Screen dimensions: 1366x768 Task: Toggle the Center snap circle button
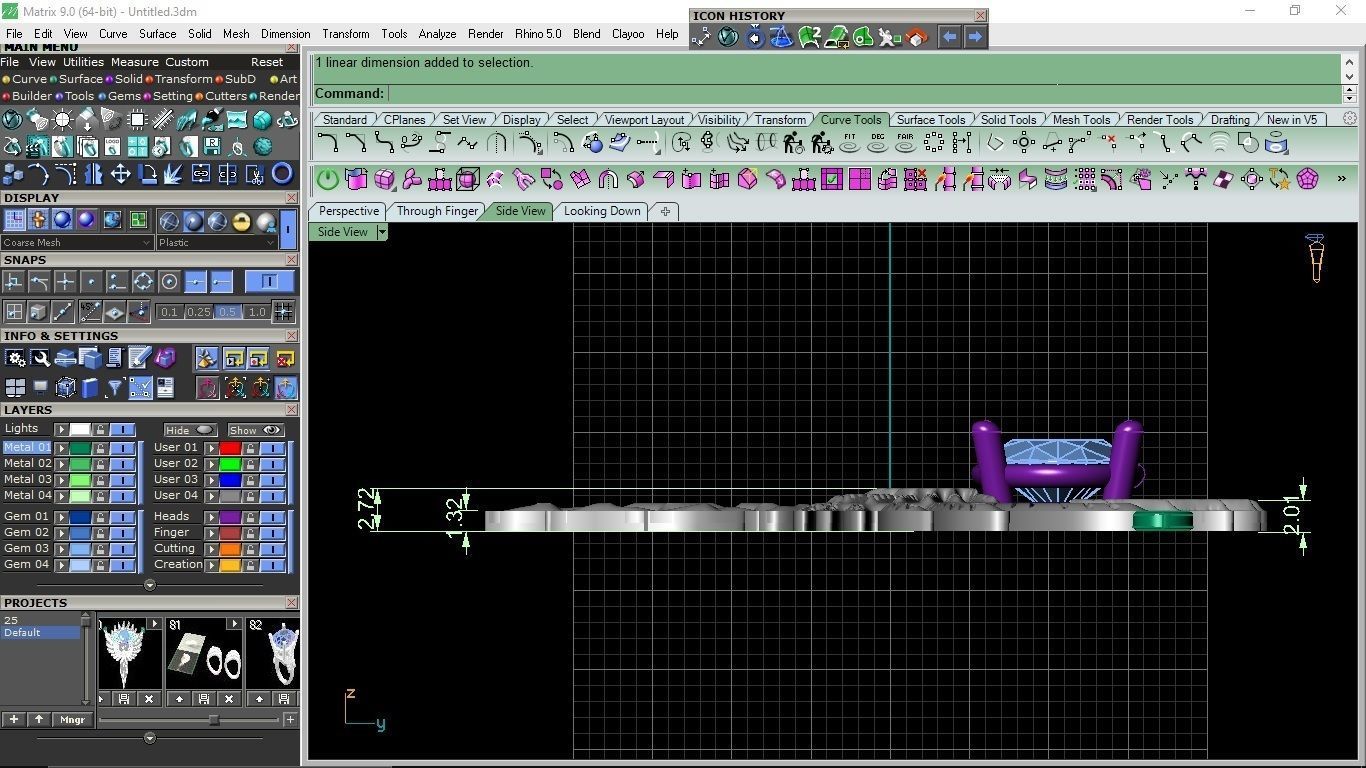(x=169, y=282)
